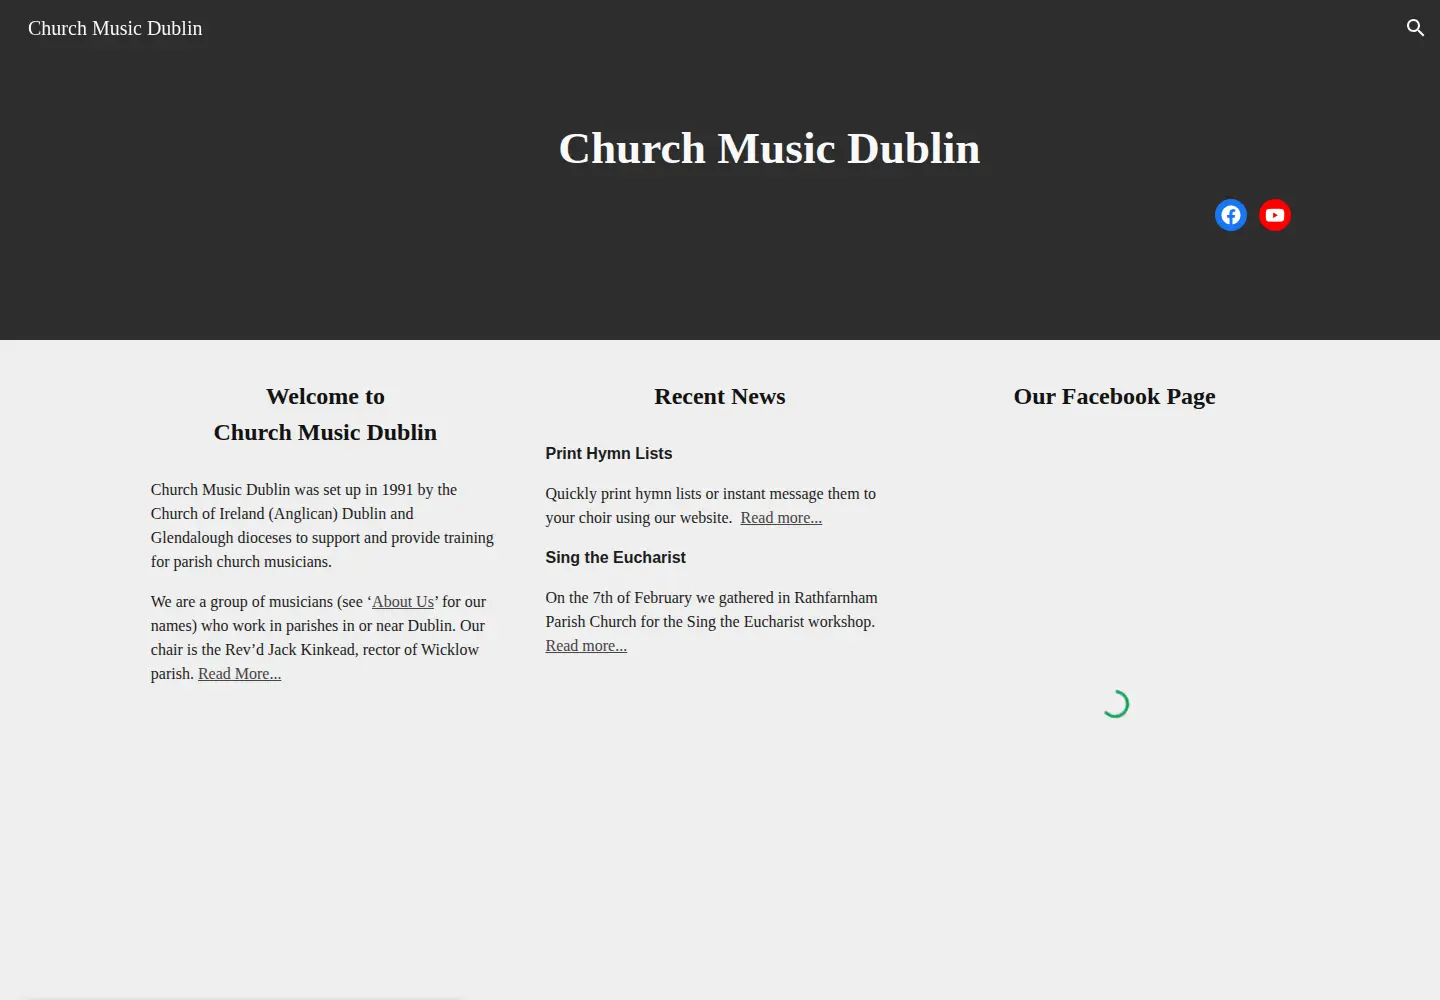Image resolution: width=1440 pixels, height=1000 pixels.
Task: Click the Facebook feed loading spinner
Action: pyautogui.click(x=1115, y=704)
